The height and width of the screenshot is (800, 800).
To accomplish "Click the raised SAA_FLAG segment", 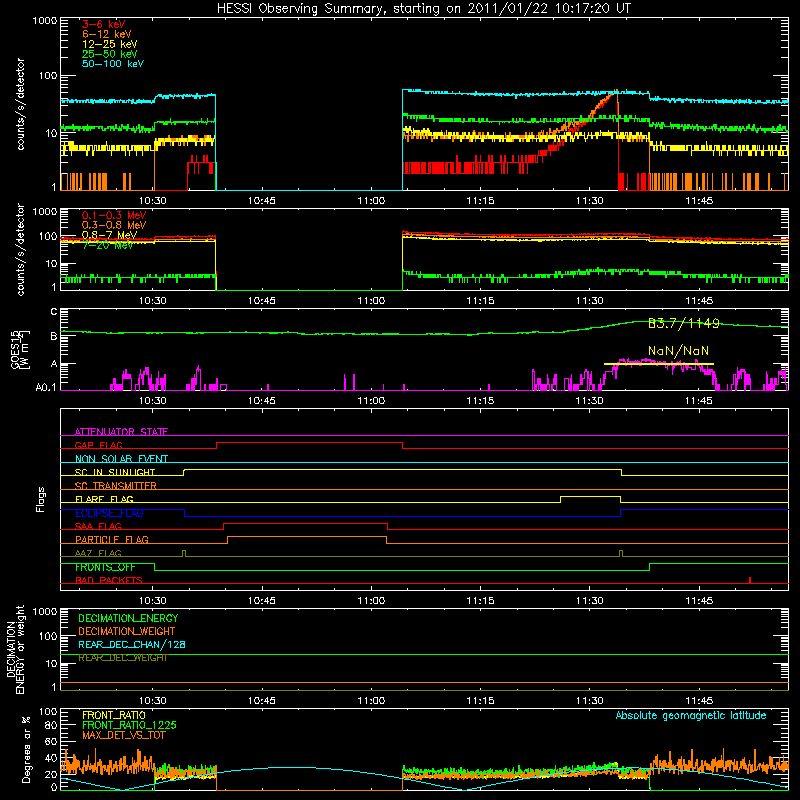I will [x=306, y=523].
